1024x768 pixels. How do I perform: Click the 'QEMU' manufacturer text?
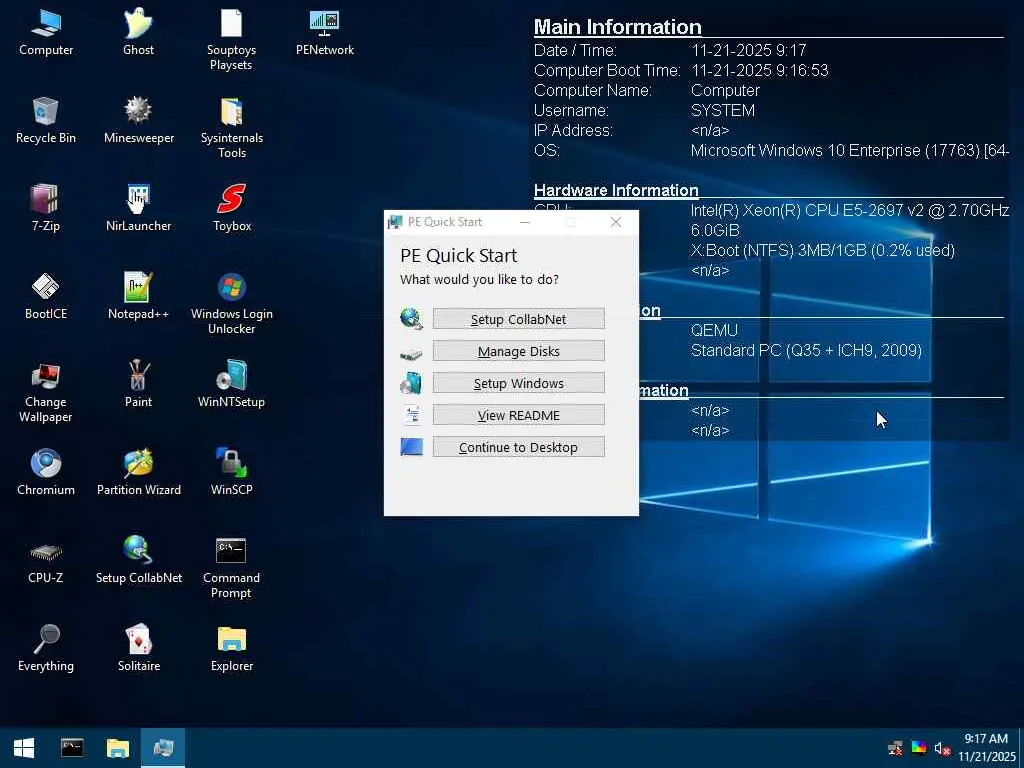tap(714, 330)
